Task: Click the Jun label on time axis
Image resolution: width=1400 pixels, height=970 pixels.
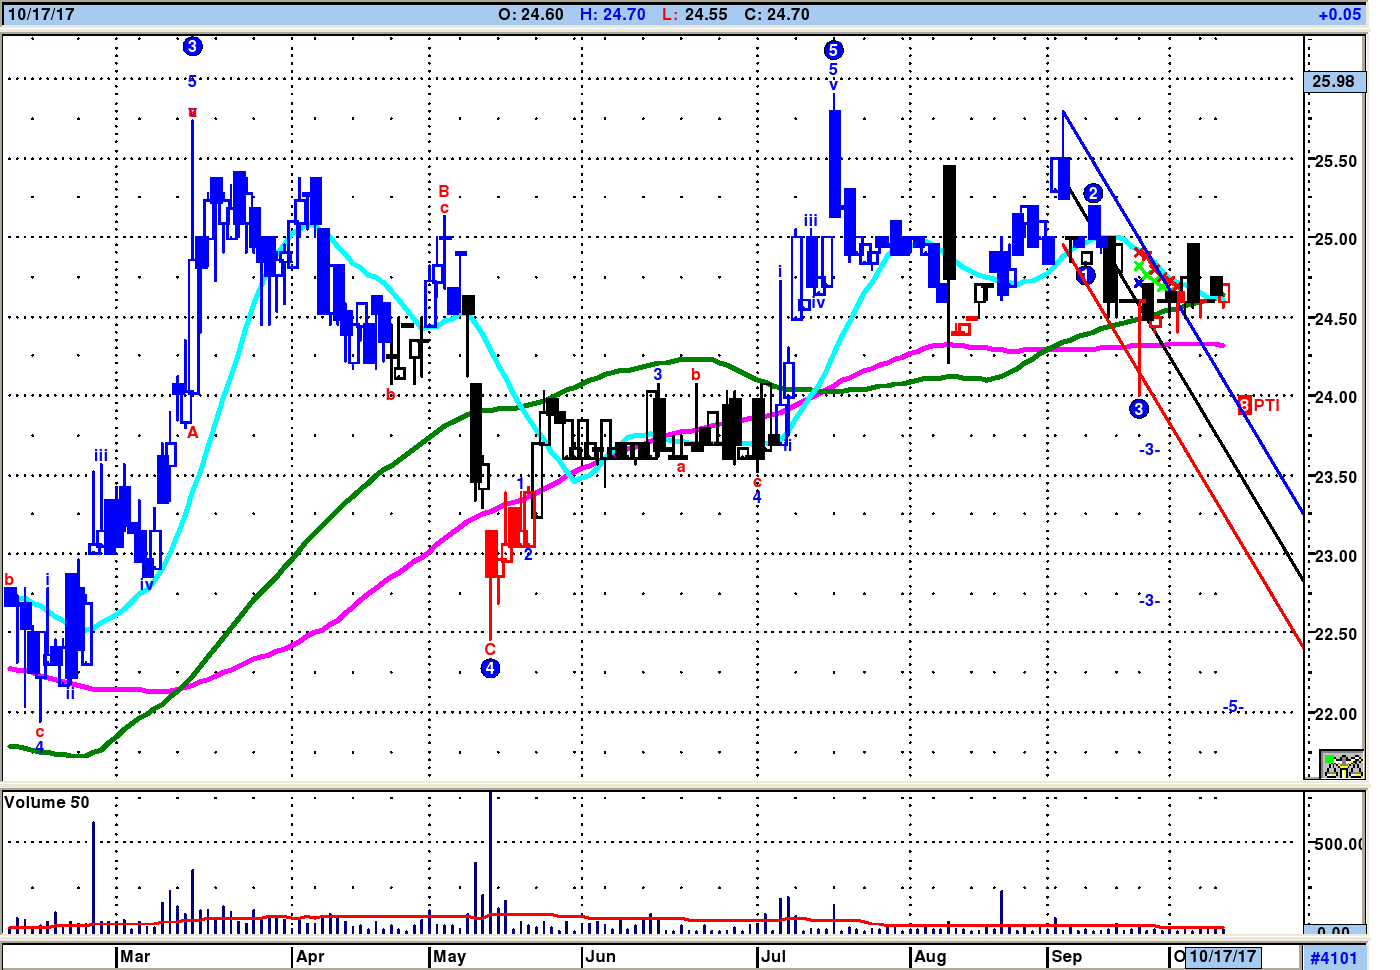Action: click(600, 957)
